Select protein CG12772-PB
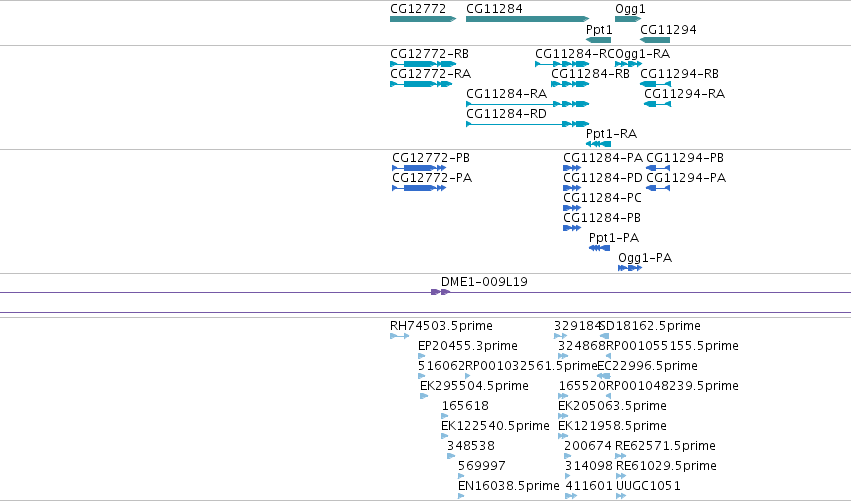Image resolution: width=851 pixels, height=501 pixels. pyautogui.click(x=419, y=168)
